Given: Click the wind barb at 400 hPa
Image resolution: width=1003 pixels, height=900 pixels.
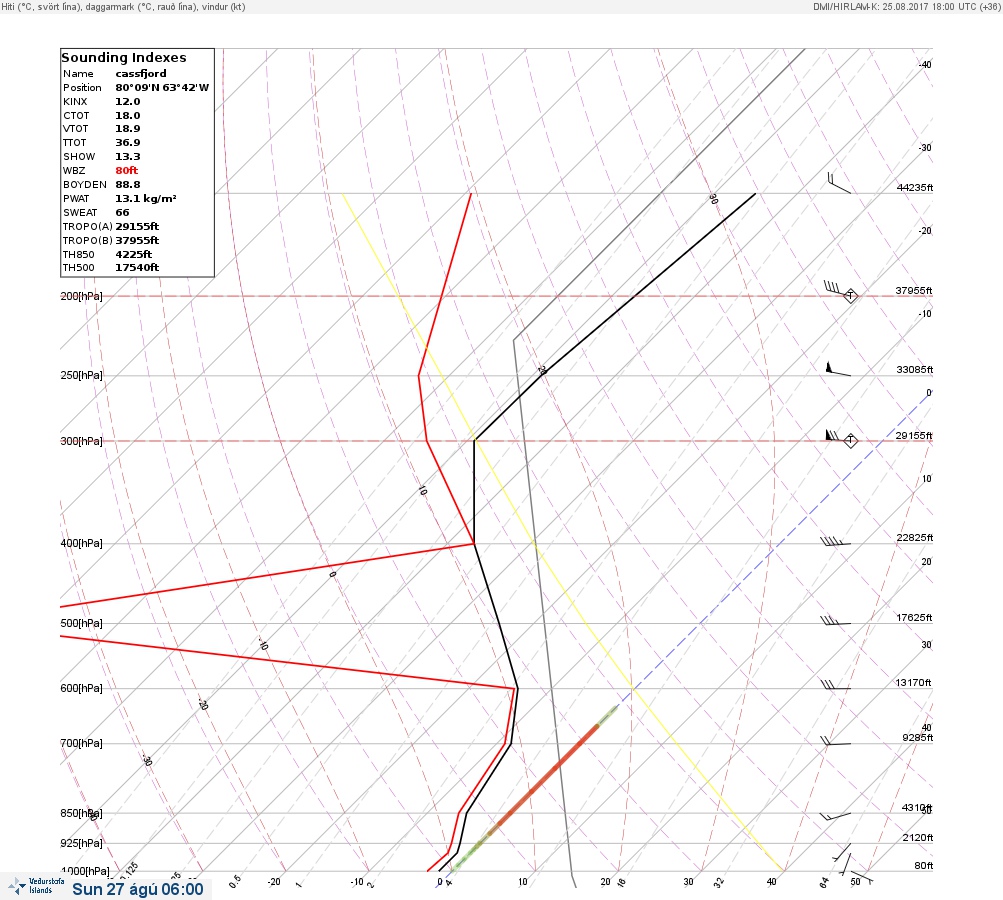Looking at the screenshot, I should tap(835, 542).
